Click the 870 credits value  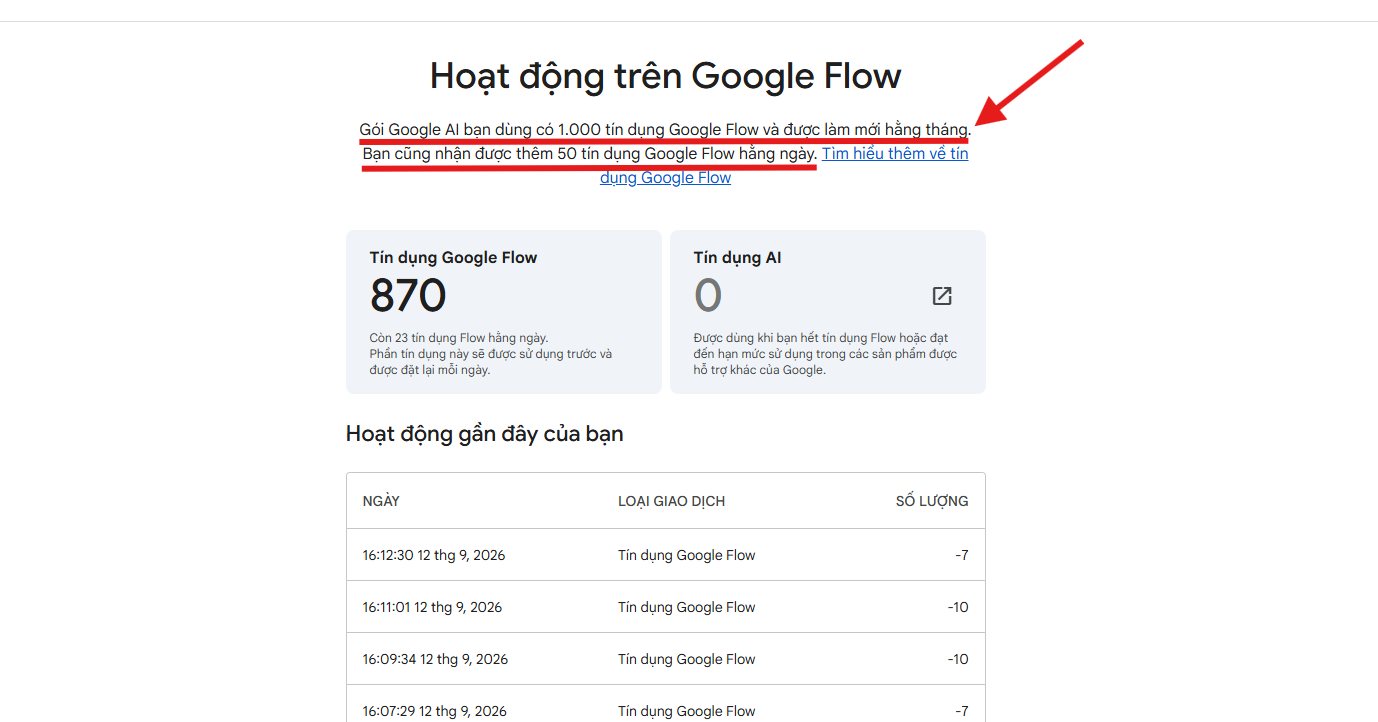click(408, 296)
